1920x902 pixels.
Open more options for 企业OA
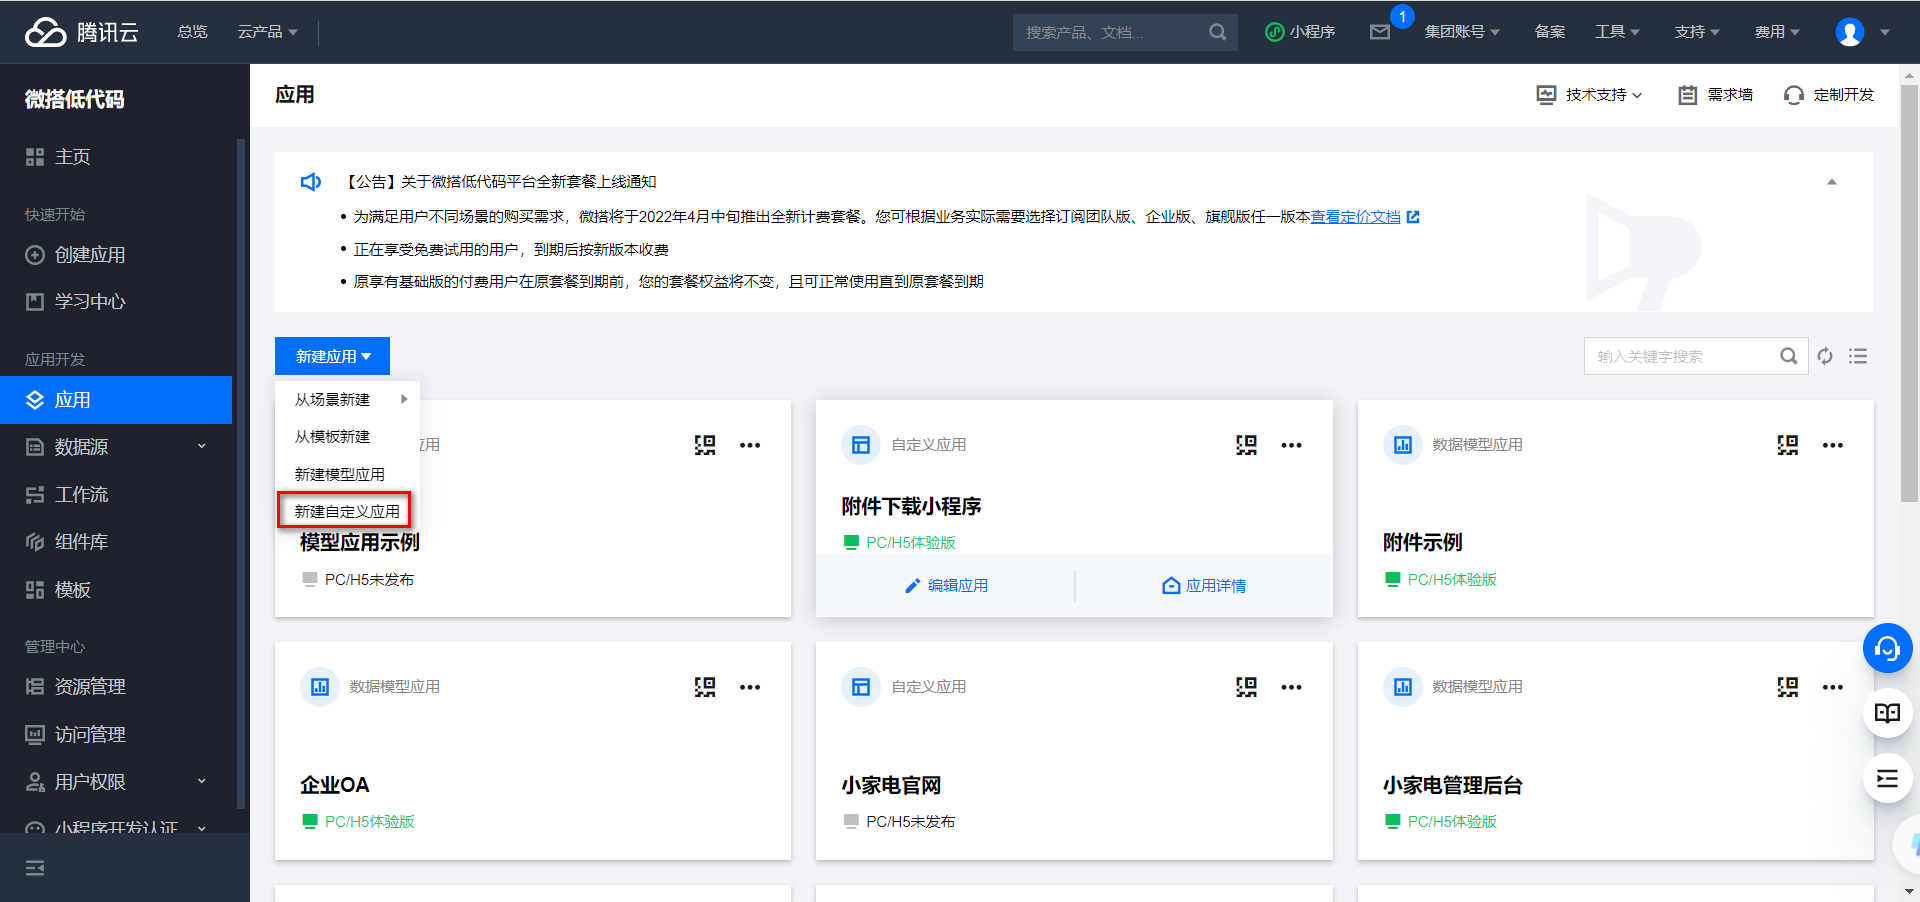(x=750, y=687)
